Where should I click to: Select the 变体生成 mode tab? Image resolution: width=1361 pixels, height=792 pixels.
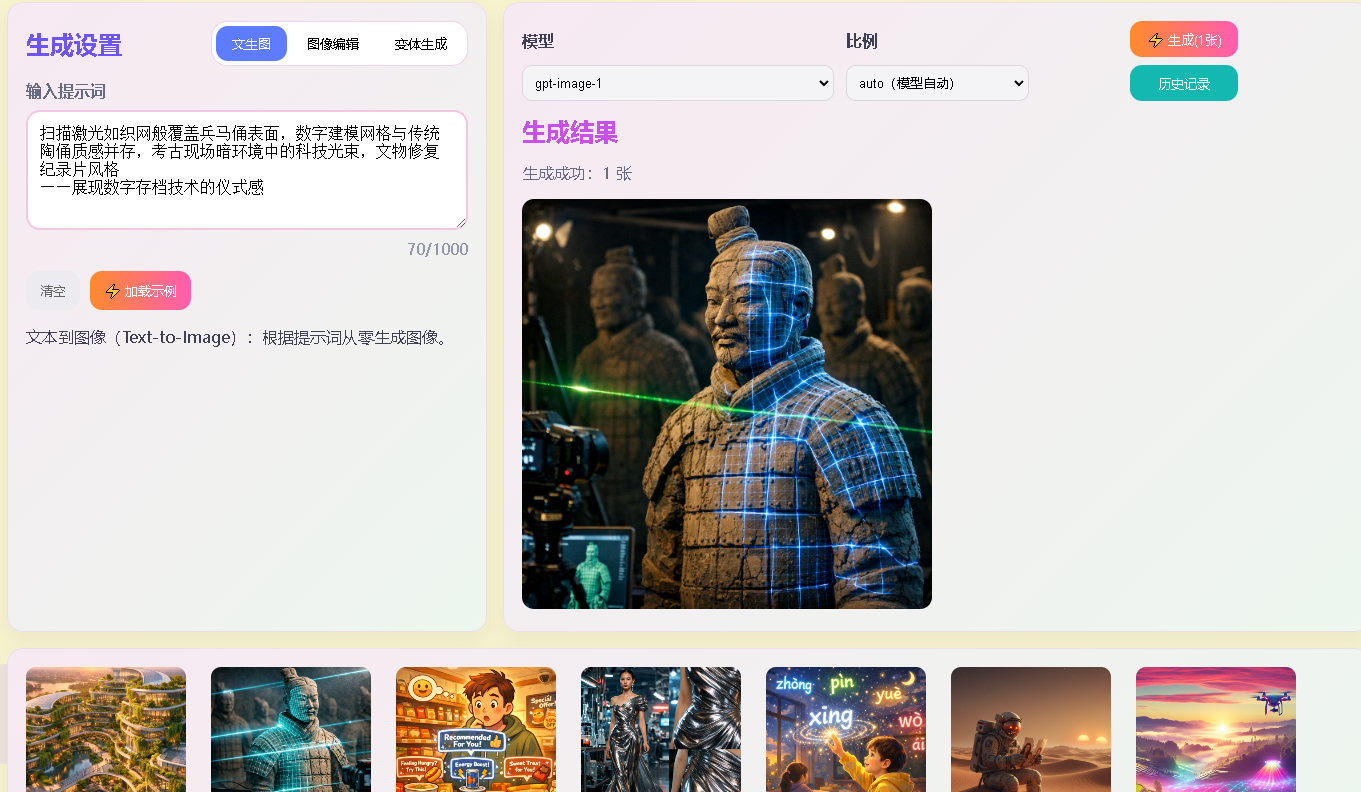coord(420,44)
